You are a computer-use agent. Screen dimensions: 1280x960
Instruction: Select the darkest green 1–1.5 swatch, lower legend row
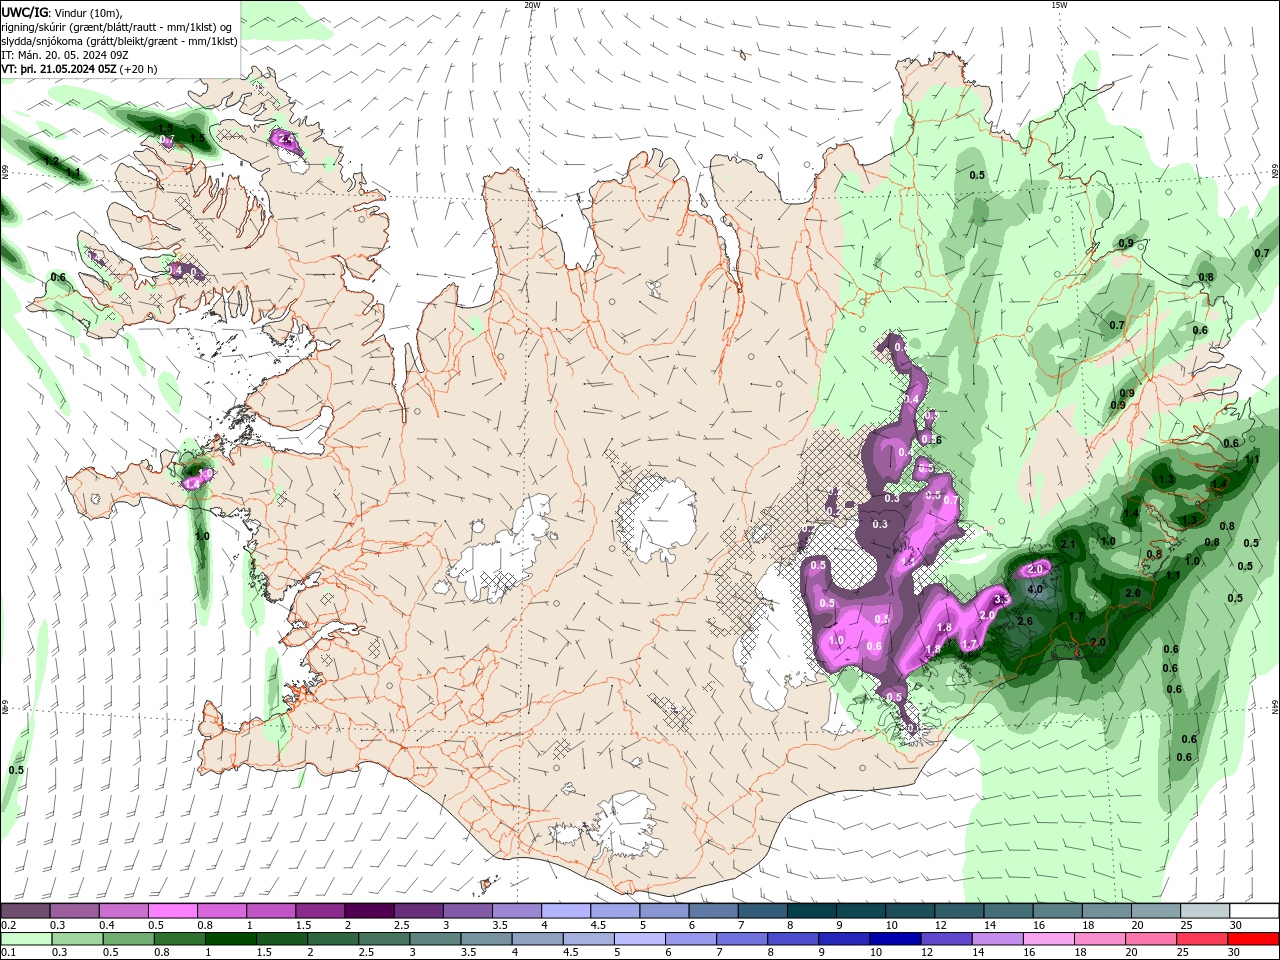coord(230,939)
